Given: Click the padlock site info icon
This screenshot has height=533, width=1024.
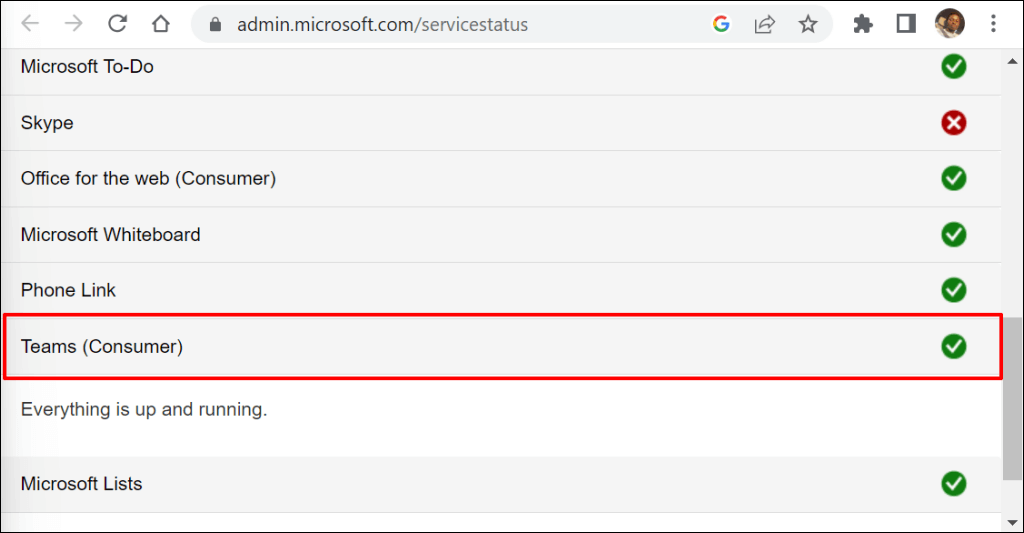Looking at the screenshot, I should (x=213, y=24).
